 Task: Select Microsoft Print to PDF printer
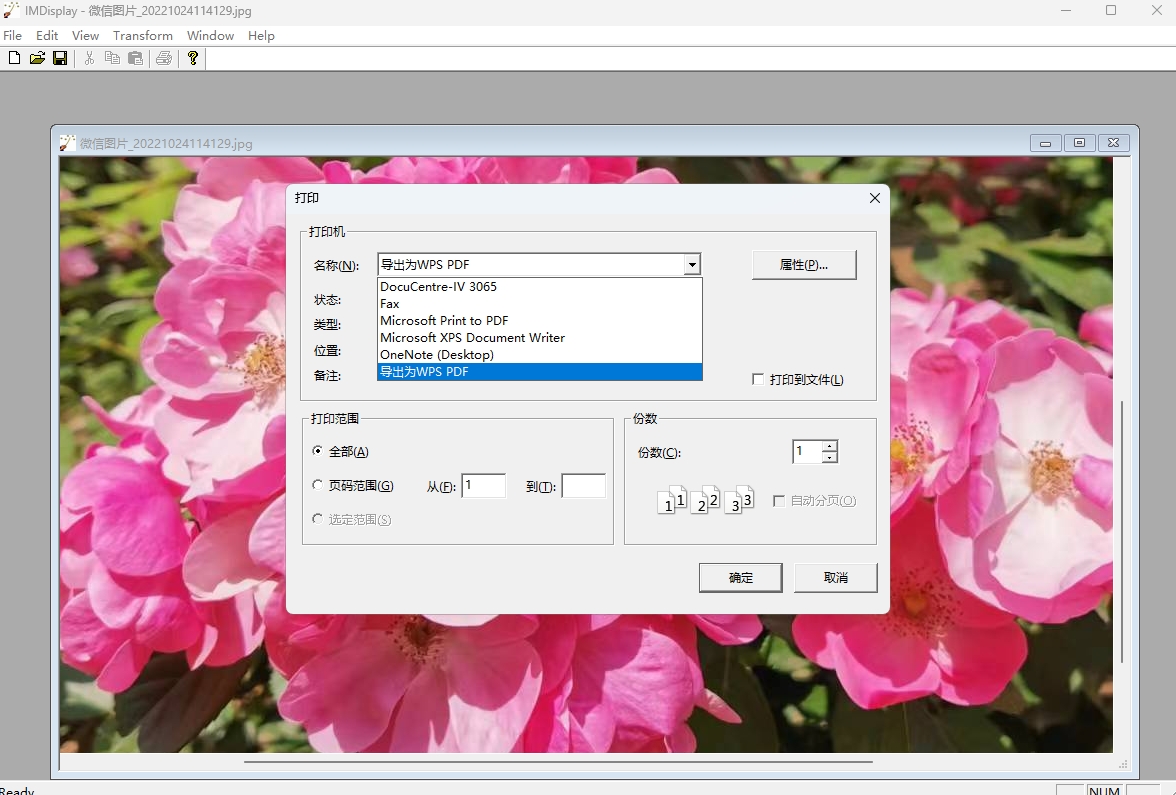pyautogui.click(x=444, y=320)
